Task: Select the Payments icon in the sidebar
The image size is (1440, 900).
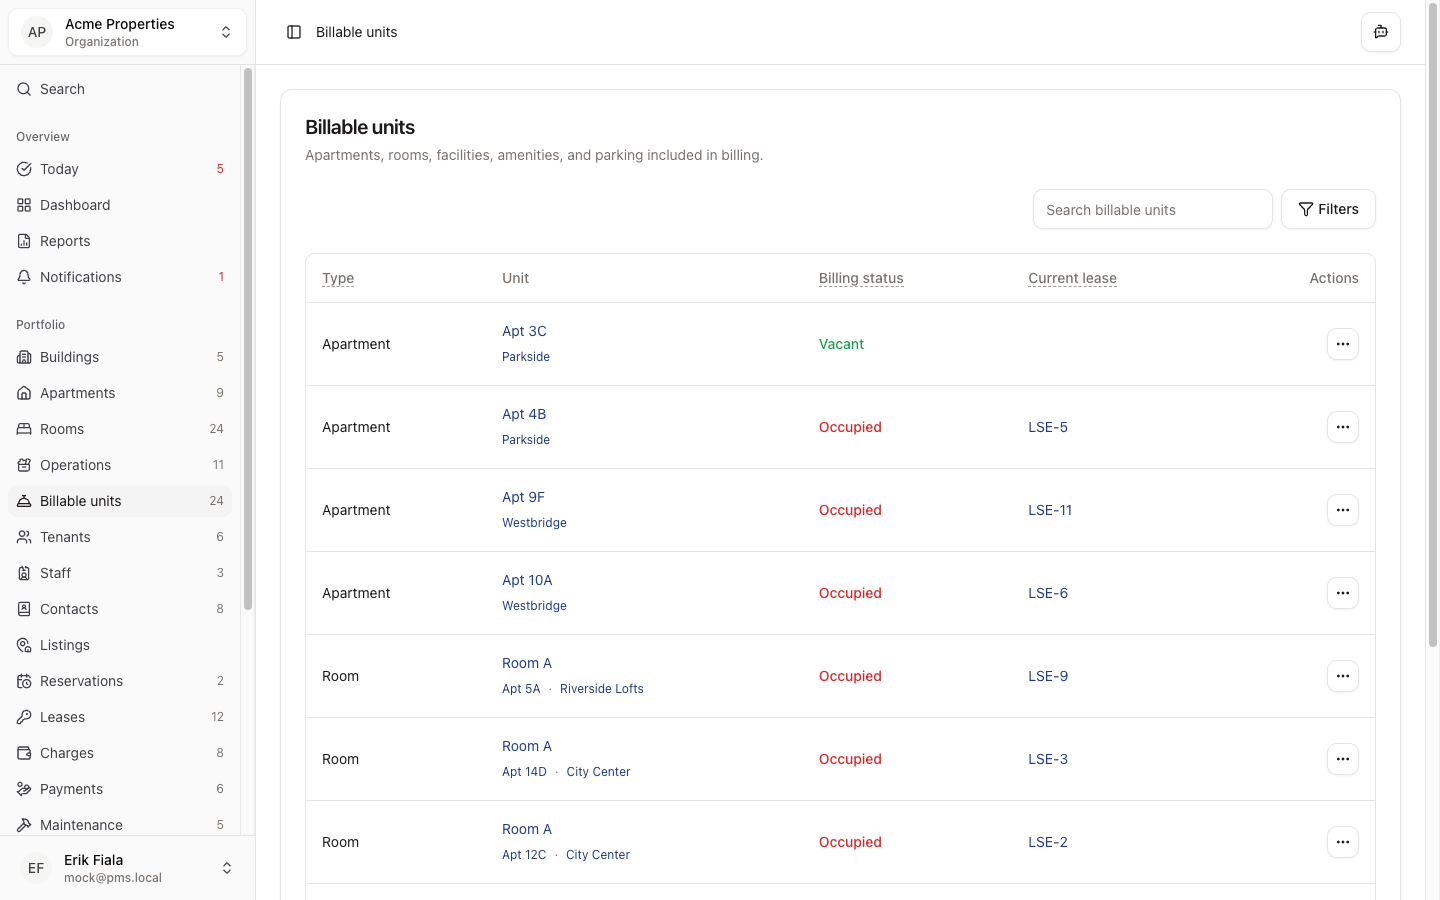Action: [x=24, y=789]
